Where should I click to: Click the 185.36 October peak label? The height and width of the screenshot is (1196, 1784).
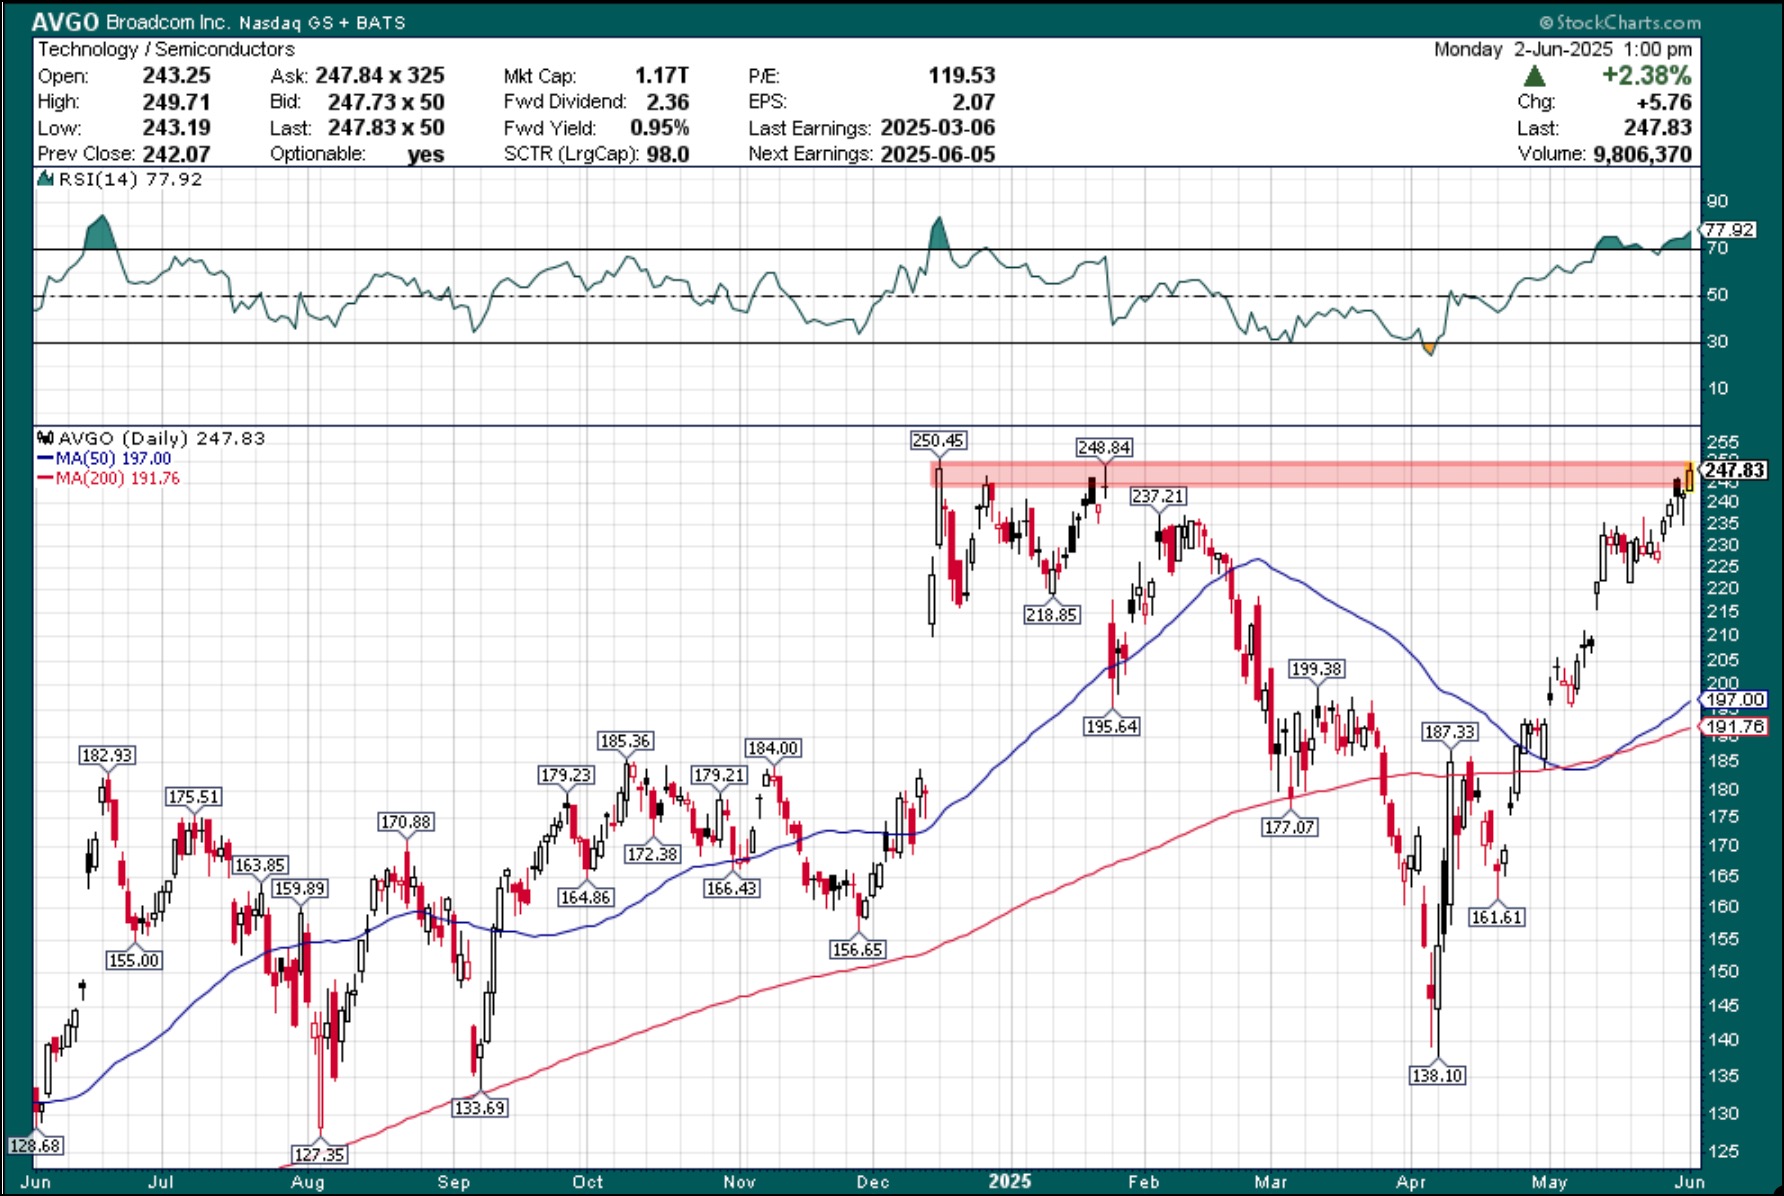pos(625,741)
